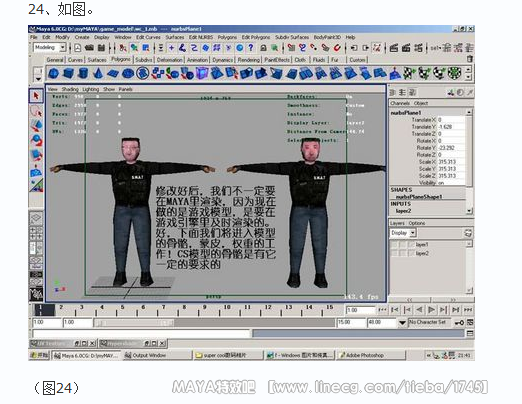
Task: Click the play forward button
Action: 431,310
